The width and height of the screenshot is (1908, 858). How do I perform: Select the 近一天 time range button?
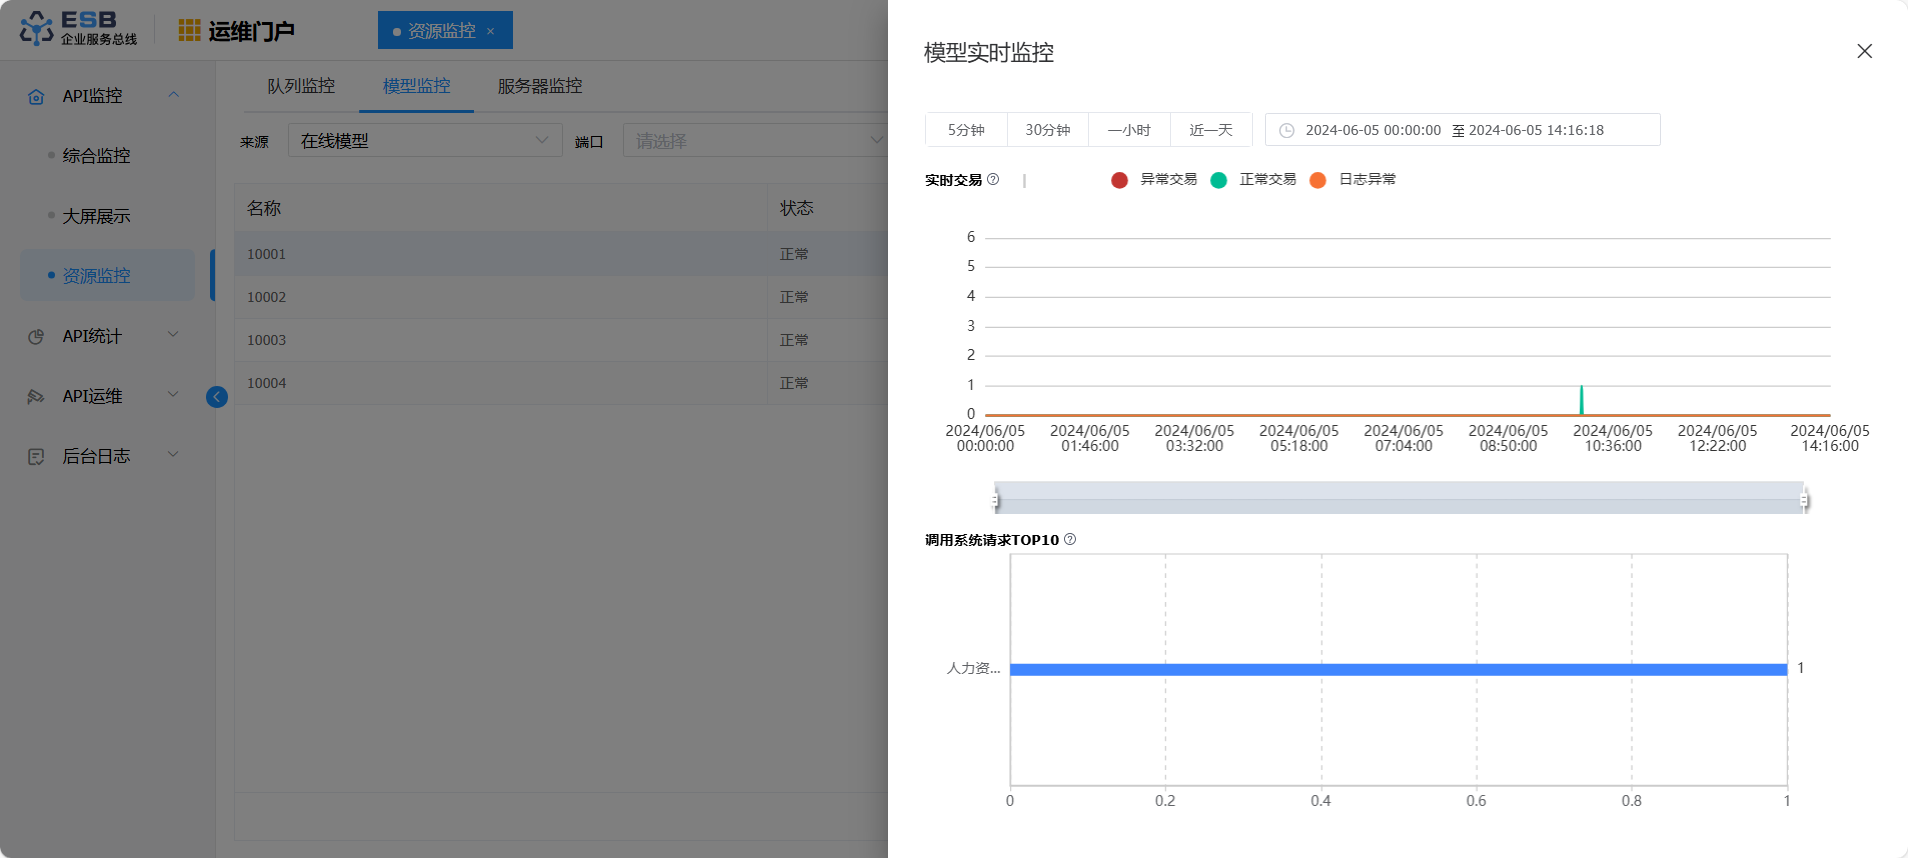point(1210,130)
